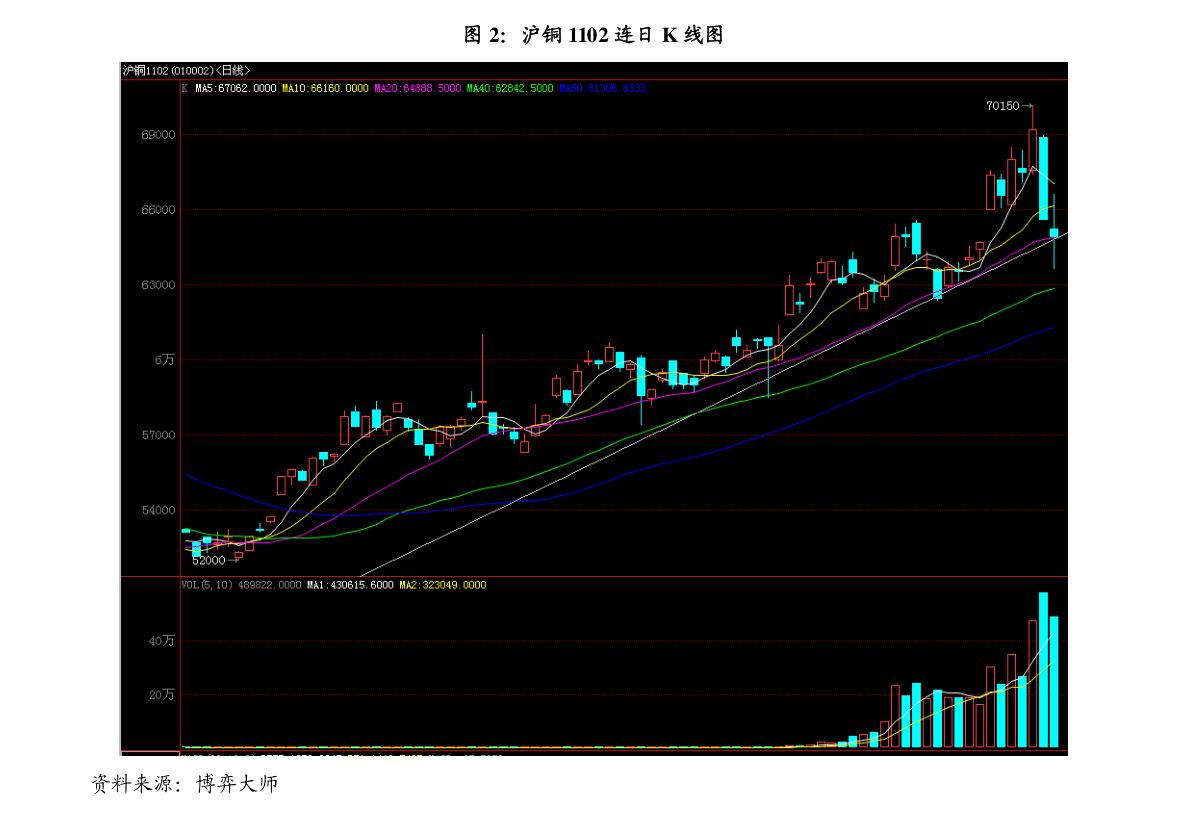Viewport: 1191px width, 818px height.
Task: Click the 40万 volume axis label
Action: click(162, 641)
